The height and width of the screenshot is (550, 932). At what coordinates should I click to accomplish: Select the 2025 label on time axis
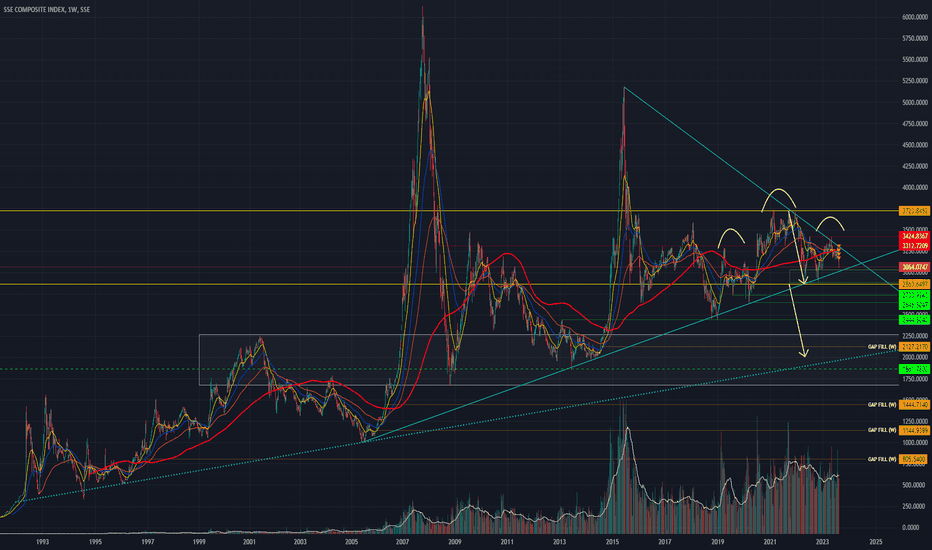coord(875,542)
